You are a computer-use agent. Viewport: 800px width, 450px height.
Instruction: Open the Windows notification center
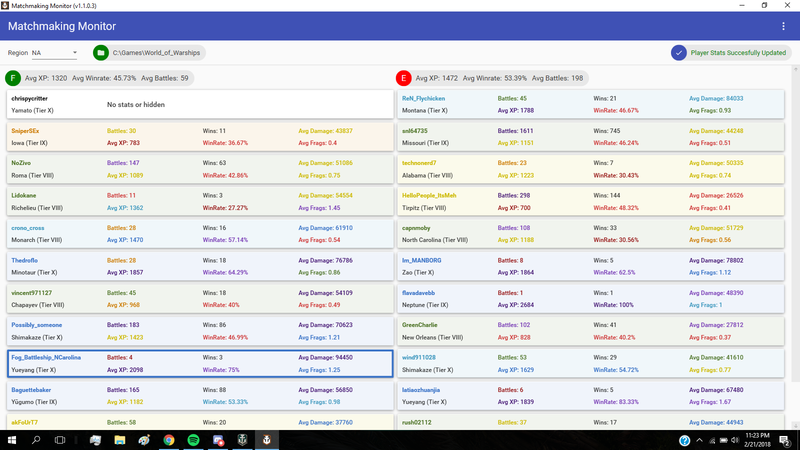(786, 440)
